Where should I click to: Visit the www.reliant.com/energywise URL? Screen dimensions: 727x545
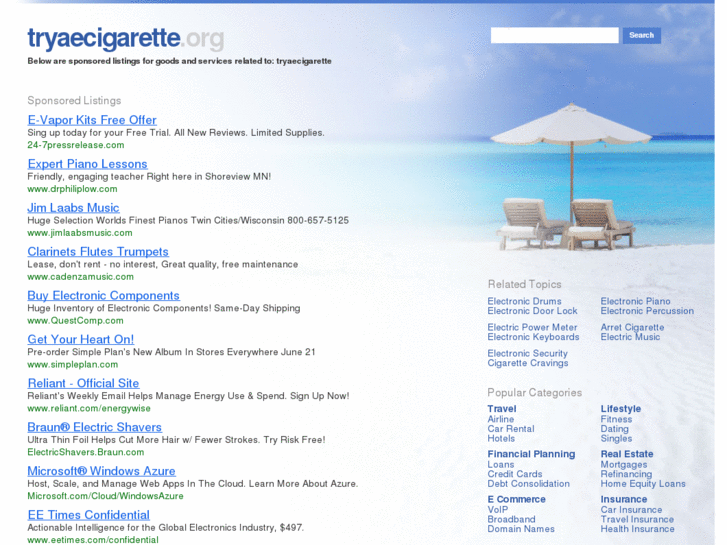pos(89,408)
